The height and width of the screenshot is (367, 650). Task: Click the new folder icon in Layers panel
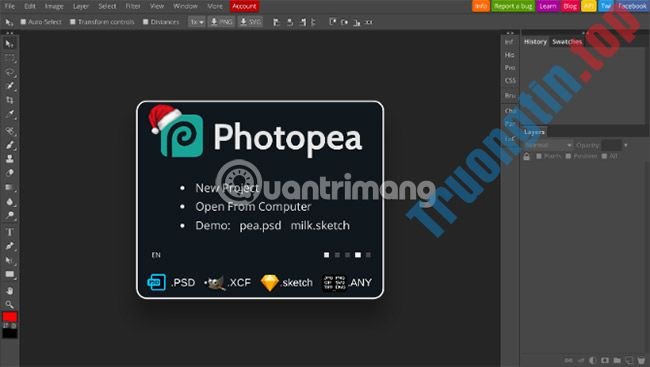[x=617, y=360]
